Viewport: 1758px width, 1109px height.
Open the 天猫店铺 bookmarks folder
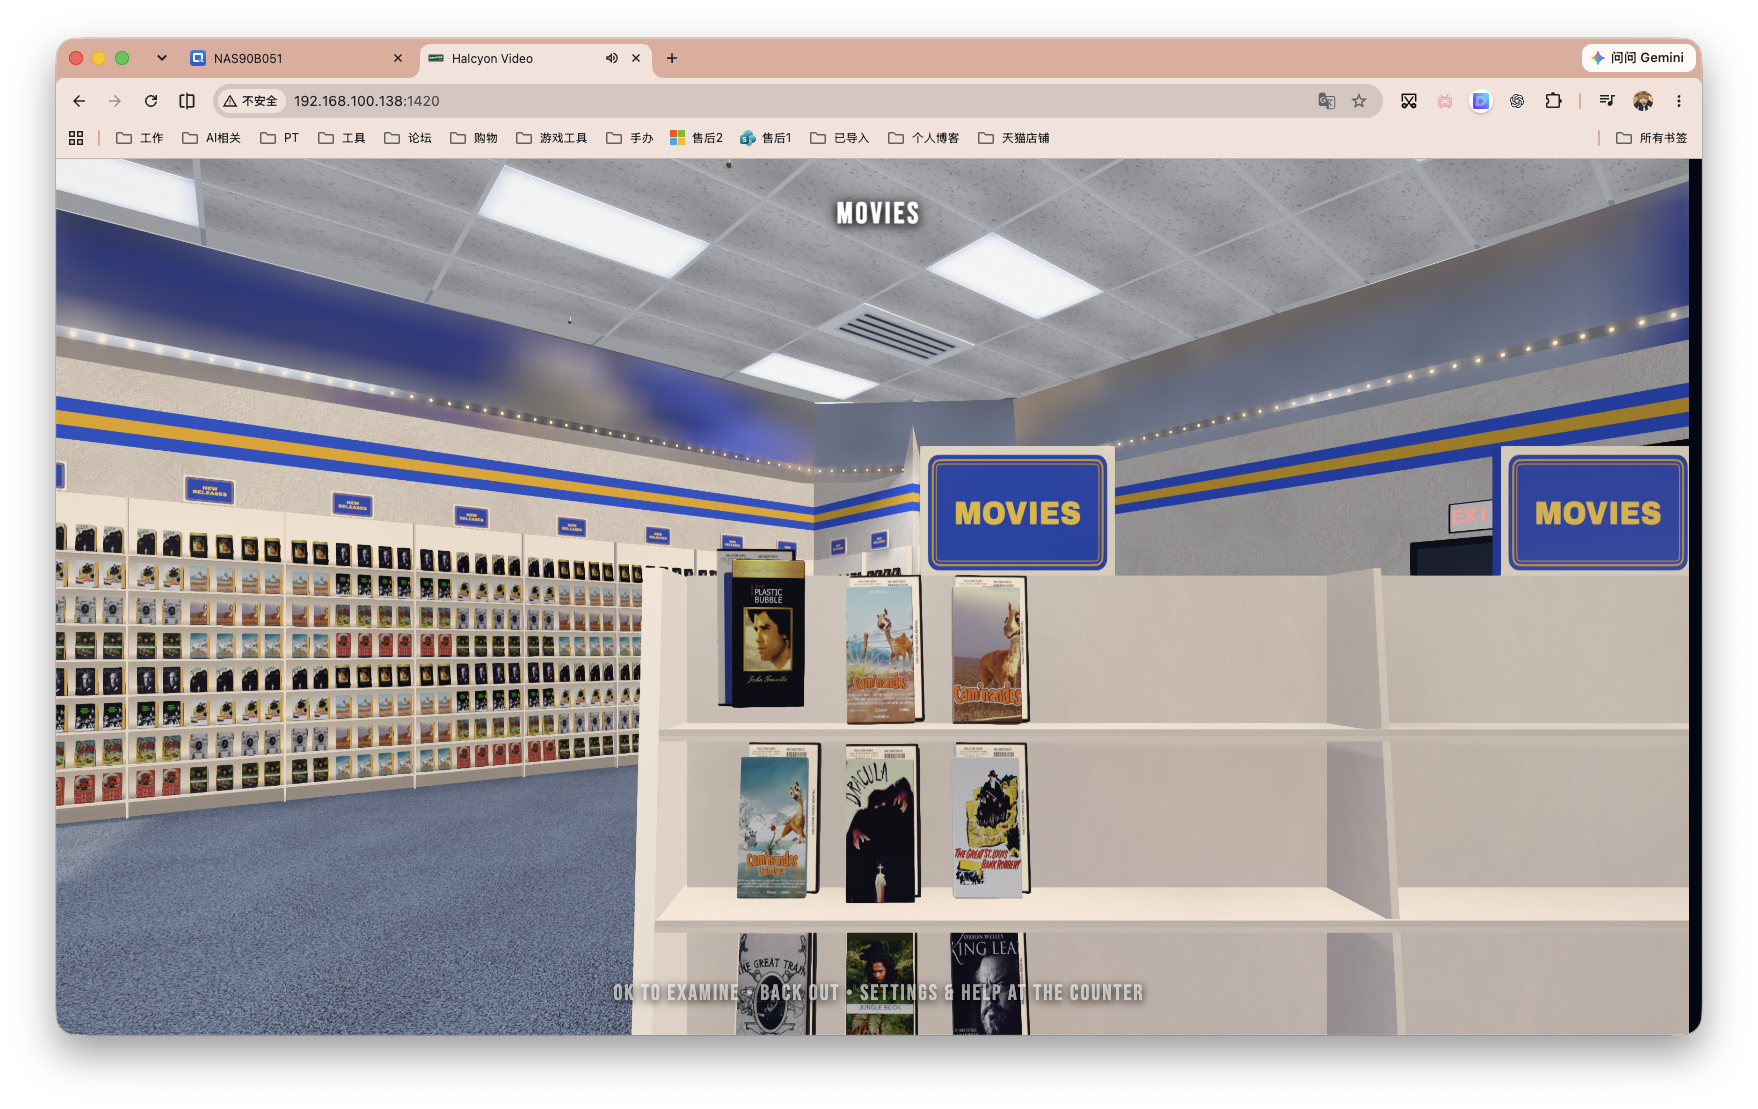coord(1014,138)
